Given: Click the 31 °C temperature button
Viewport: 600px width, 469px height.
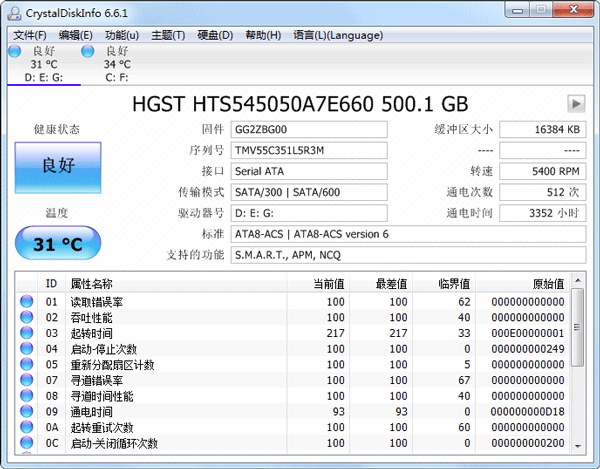Looking at the screenshot, I should (x=58, y=243).
